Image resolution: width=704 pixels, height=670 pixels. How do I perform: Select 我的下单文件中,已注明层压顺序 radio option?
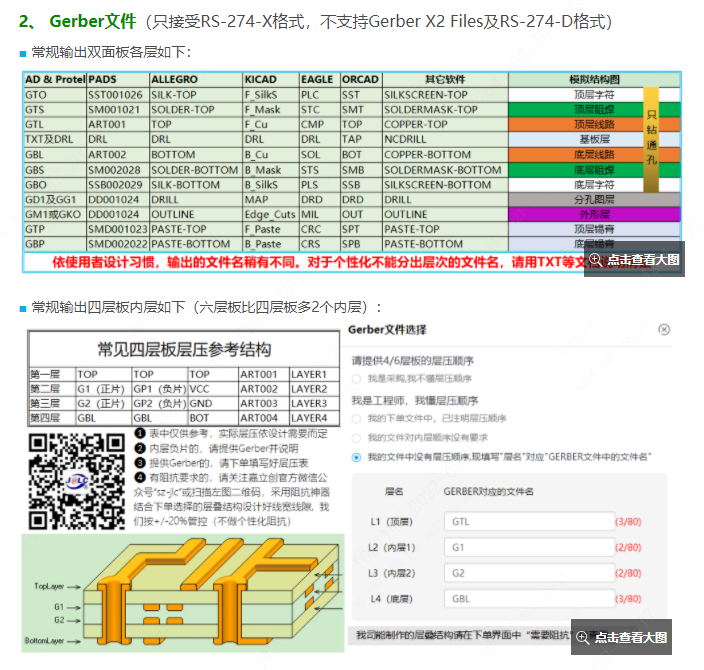click(357, 418)
